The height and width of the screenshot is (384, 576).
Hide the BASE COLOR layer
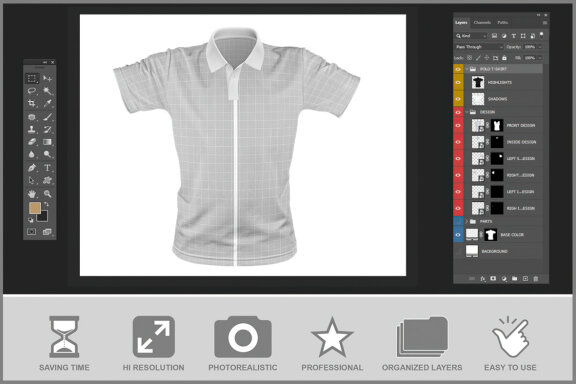[x=458, y=234]
